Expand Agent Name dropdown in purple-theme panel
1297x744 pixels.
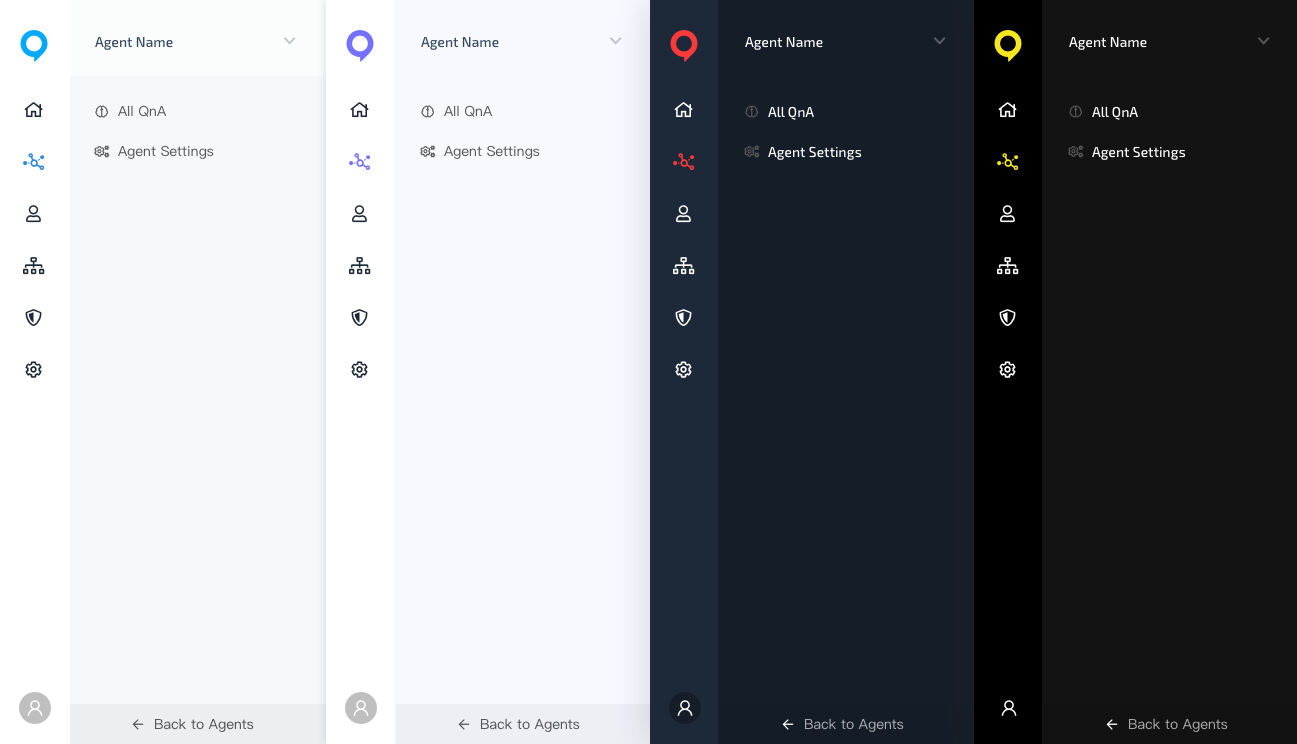(x=616, y=42)
